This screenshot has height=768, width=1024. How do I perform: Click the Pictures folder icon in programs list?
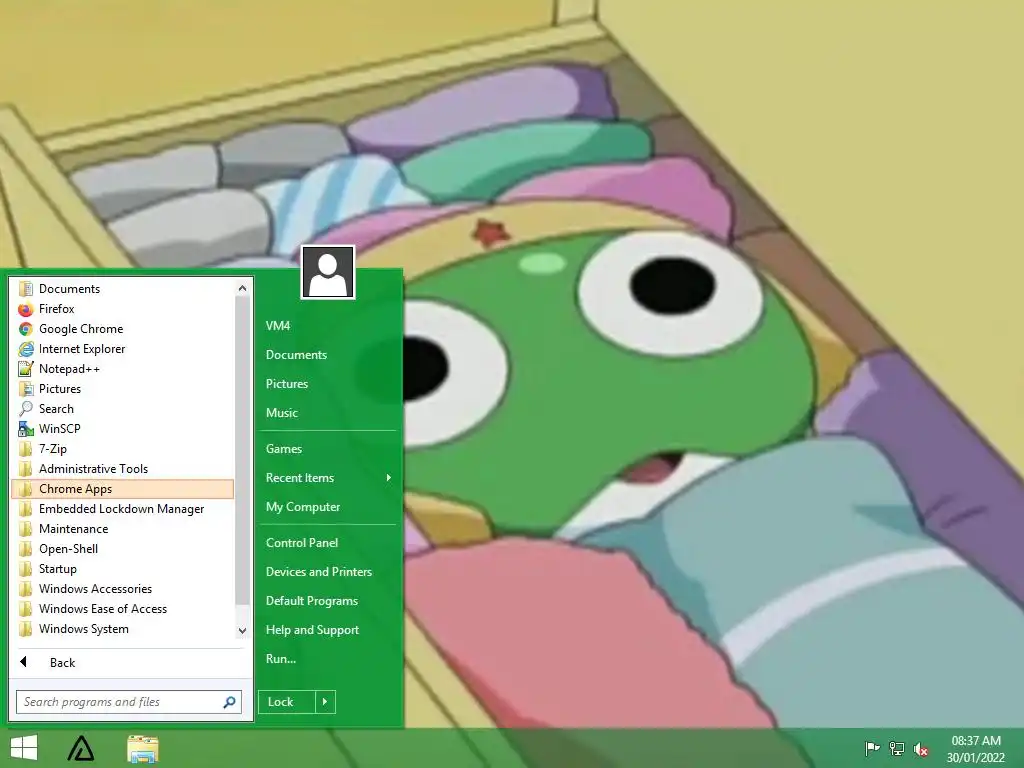25,389
